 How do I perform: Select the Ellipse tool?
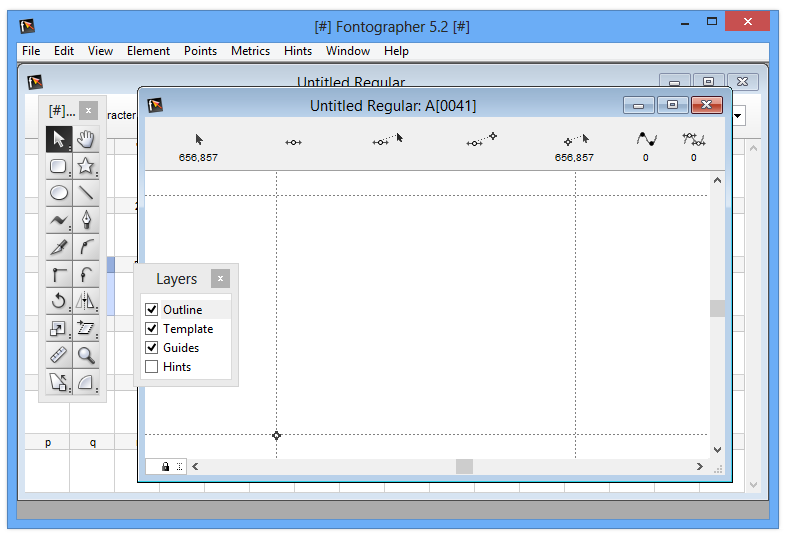point(59,193)
